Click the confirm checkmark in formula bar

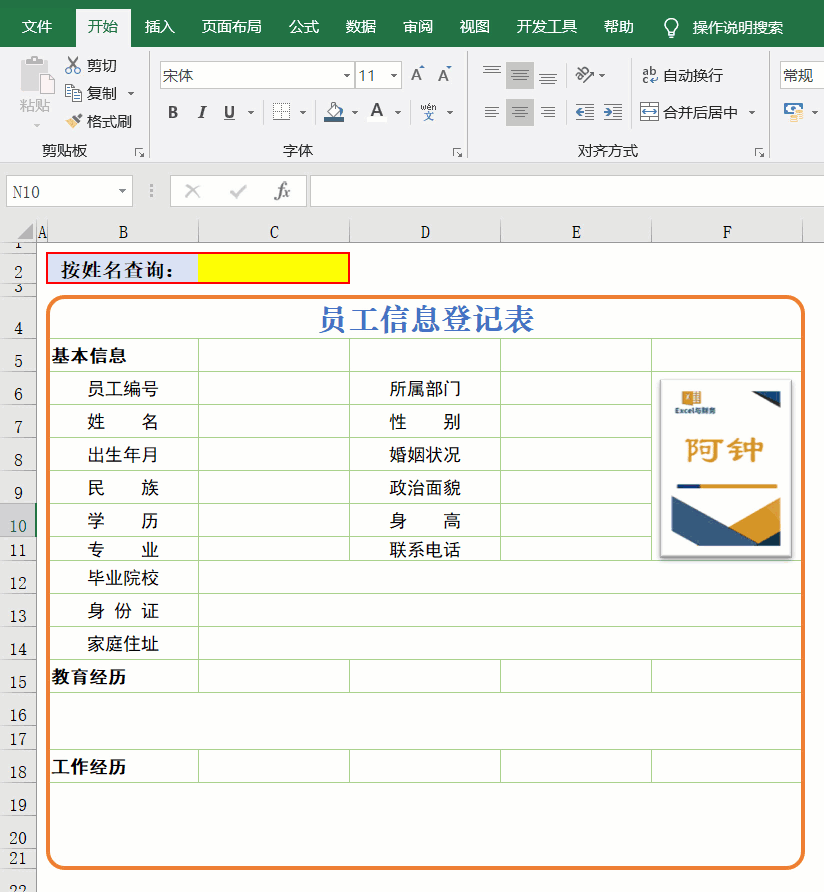point(238,192)
